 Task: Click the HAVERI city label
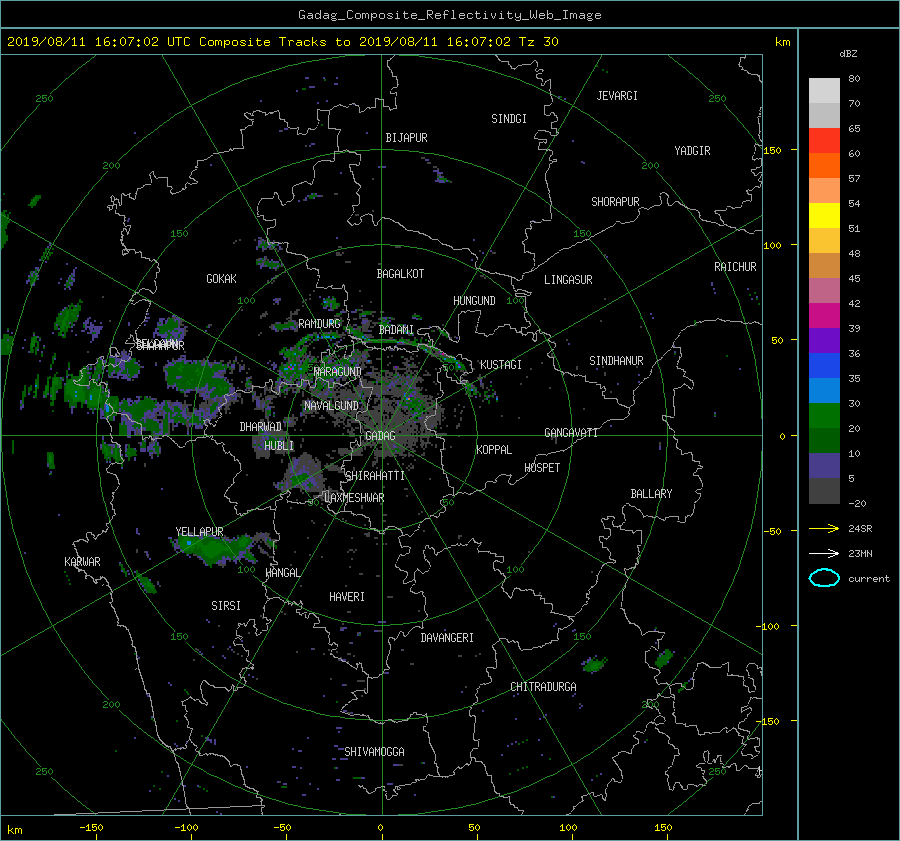pyautogui.click(x=347, y=597)
